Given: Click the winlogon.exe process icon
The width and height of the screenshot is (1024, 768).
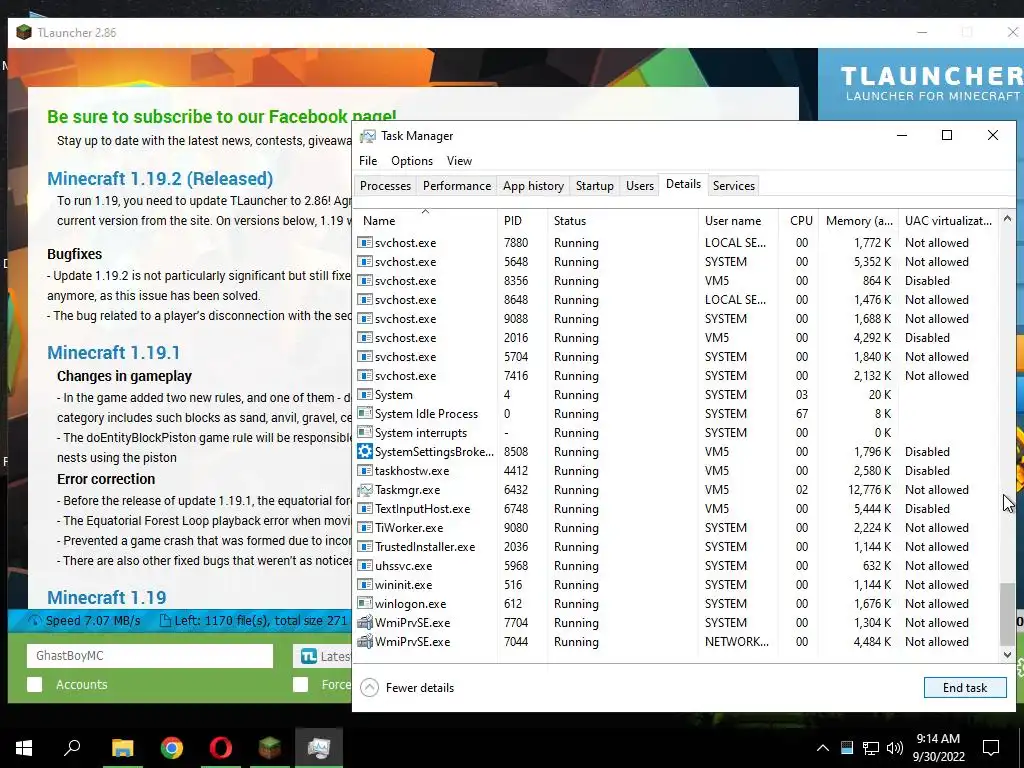Looking at the screenshot, I should pyautogui.click(x=364, y=603).
